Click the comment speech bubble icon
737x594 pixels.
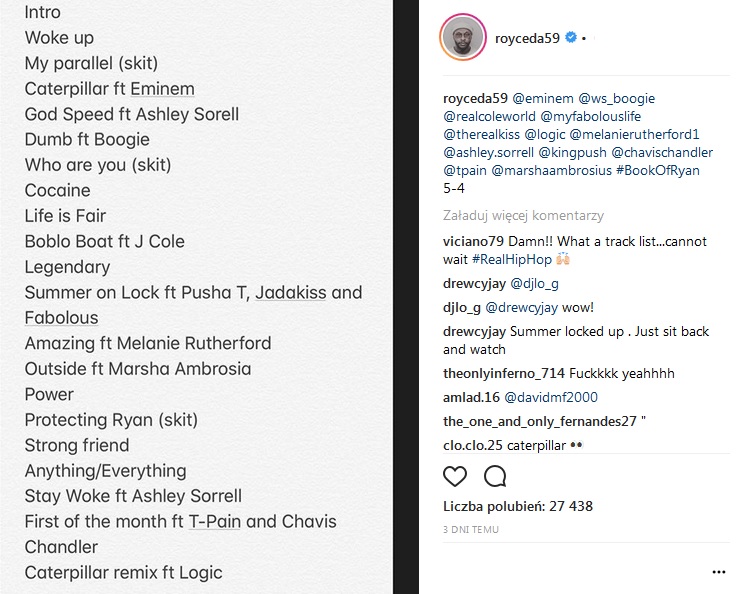coord(495,476)
